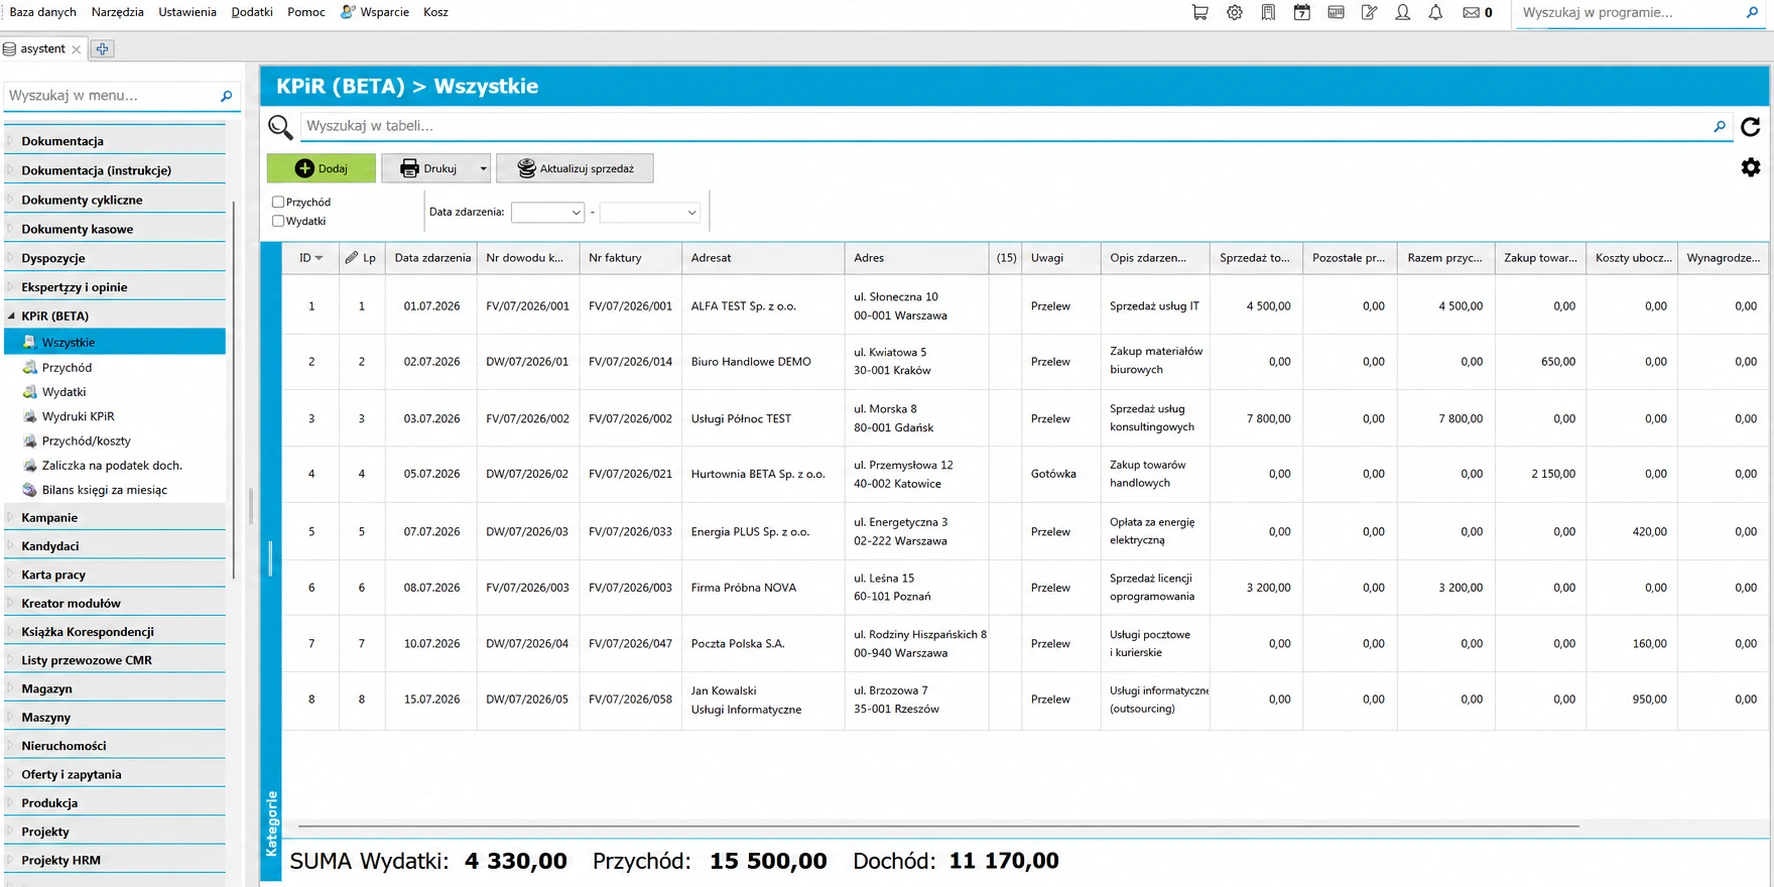Open Wydruki KPiR in sidebar
Viewport: 1774px width, 887px height.
(x=78, y=416)
